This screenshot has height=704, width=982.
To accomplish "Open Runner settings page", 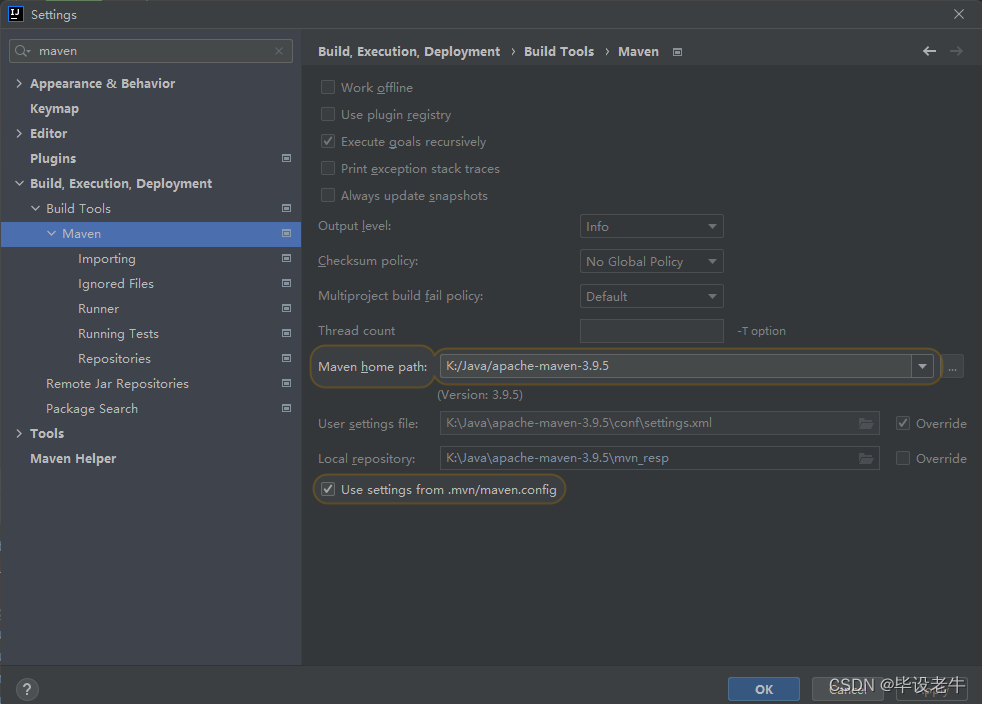I will point(98,309).
